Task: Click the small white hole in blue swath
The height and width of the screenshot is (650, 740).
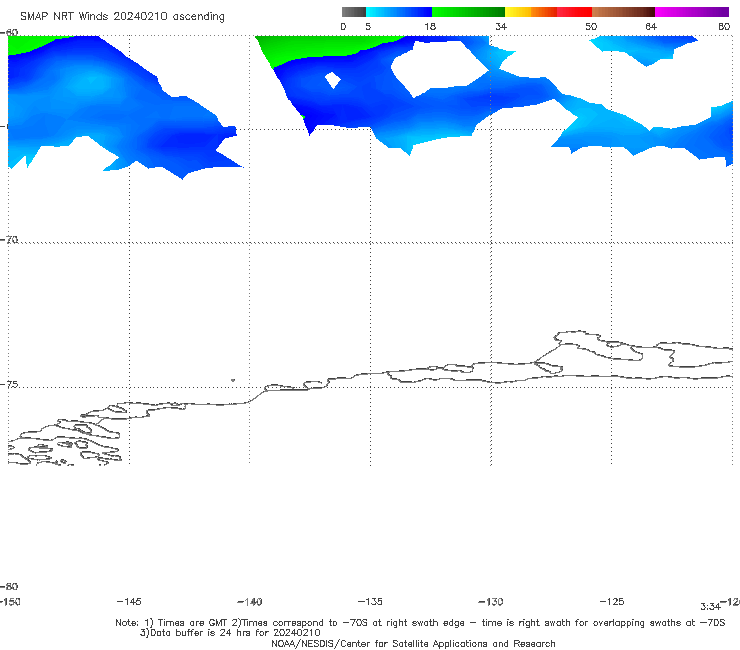Action: pos(333,80)
